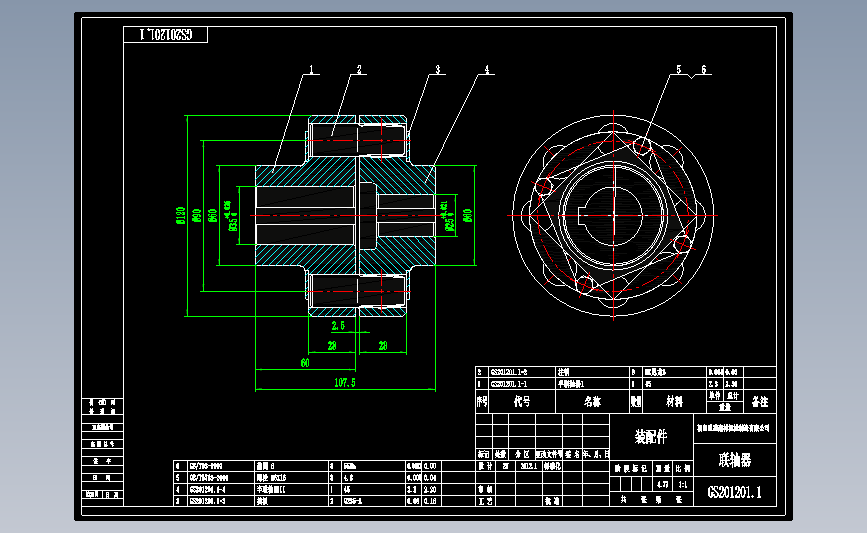
Task: Select the GS201201.1-2 code in parts list
Action: click(509, 372)
